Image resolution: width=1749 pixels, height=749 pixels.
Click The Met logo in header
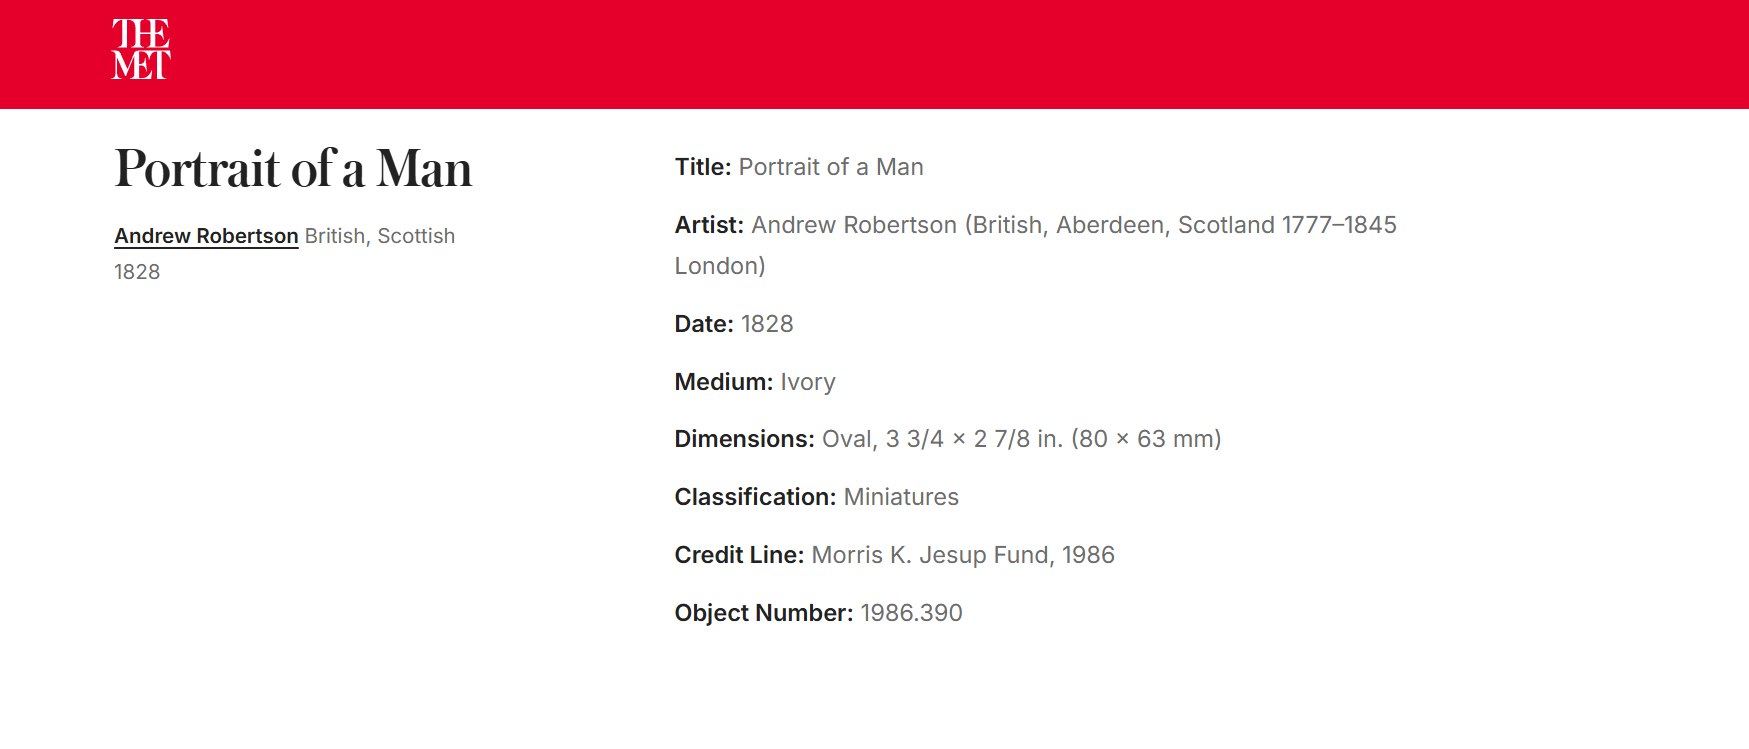[x=141, y=49]
